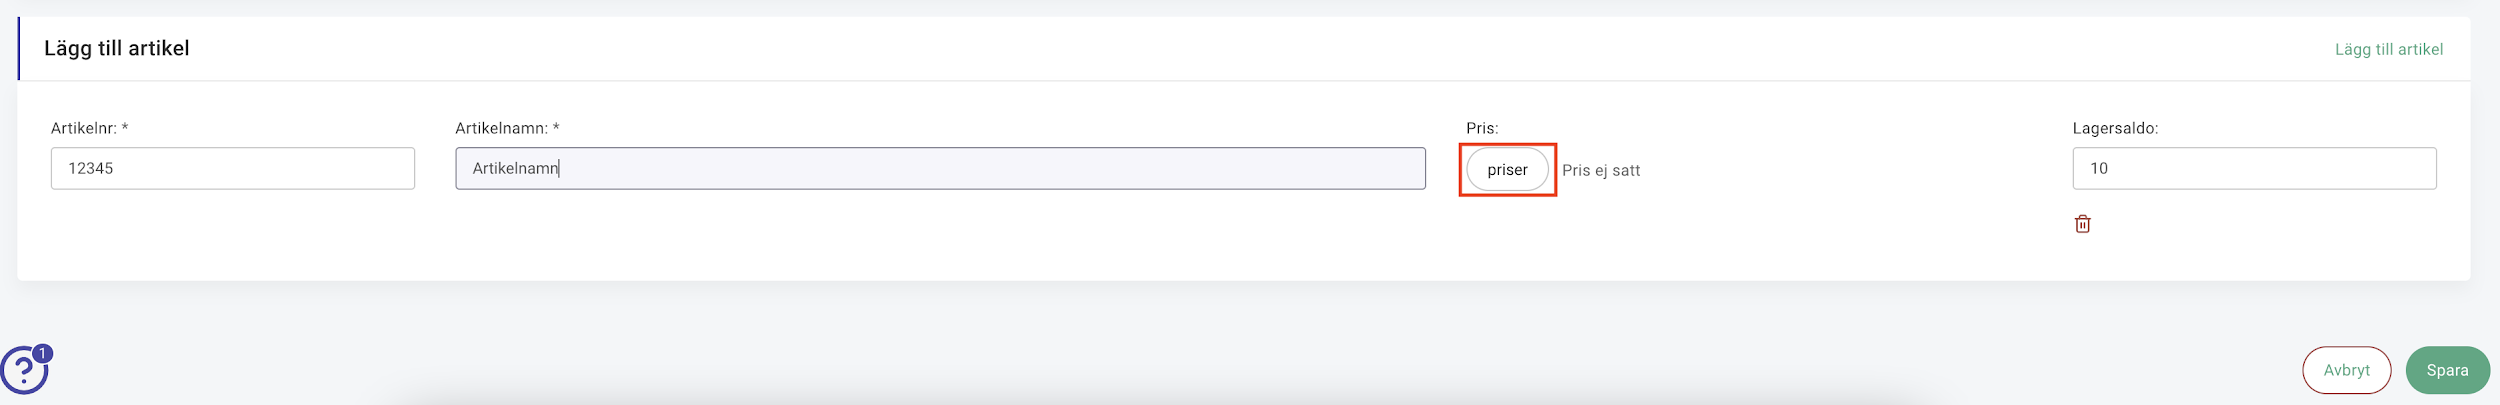Image resolution: width=2500 pixels, height=405 pixels.
Task: Click the blue accent bar beside heading
Action: click(19, 48)
